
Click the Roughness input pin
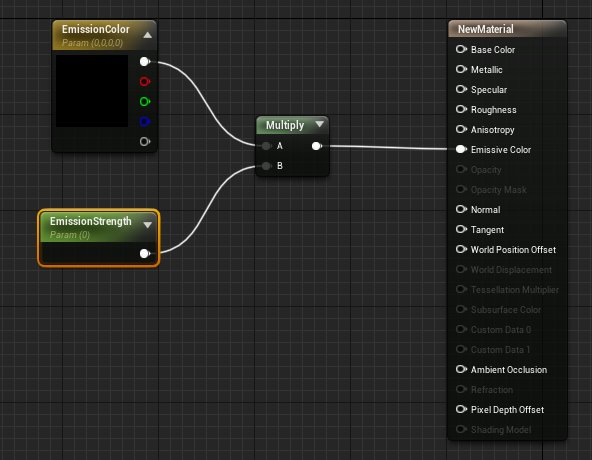[461, 109]
